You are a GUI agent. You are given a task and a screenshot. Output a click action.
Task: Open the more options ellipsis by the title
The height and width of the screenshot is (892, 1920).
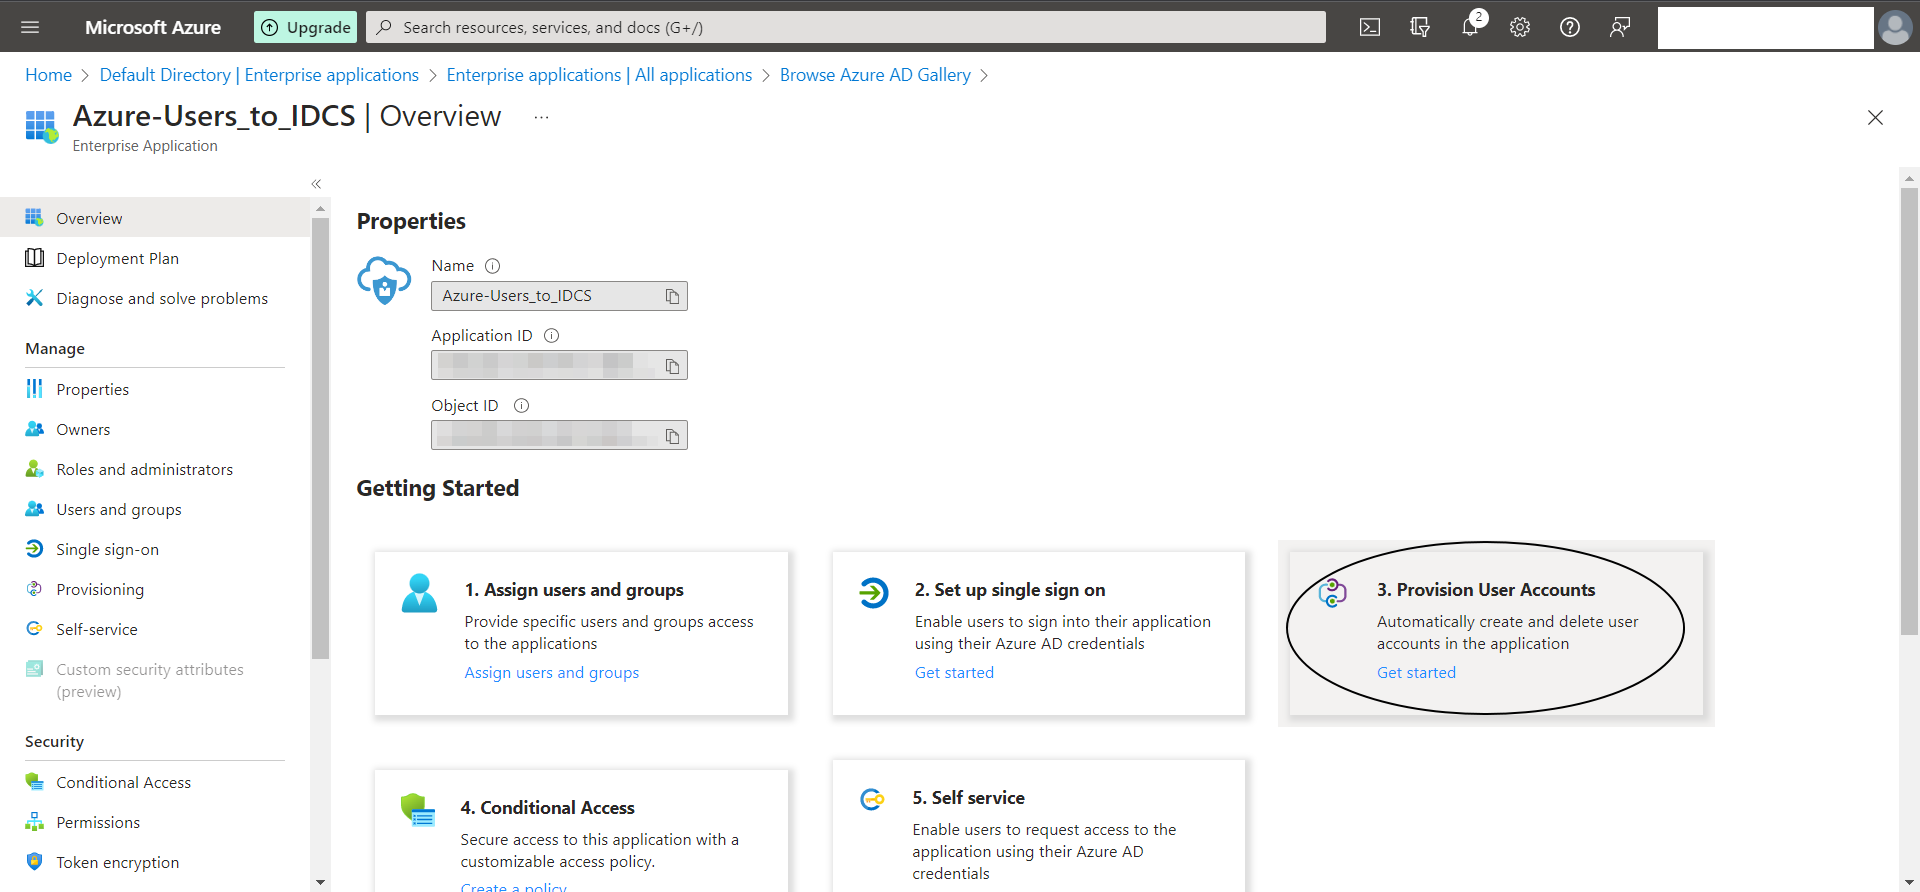click(x=541, y=117)
